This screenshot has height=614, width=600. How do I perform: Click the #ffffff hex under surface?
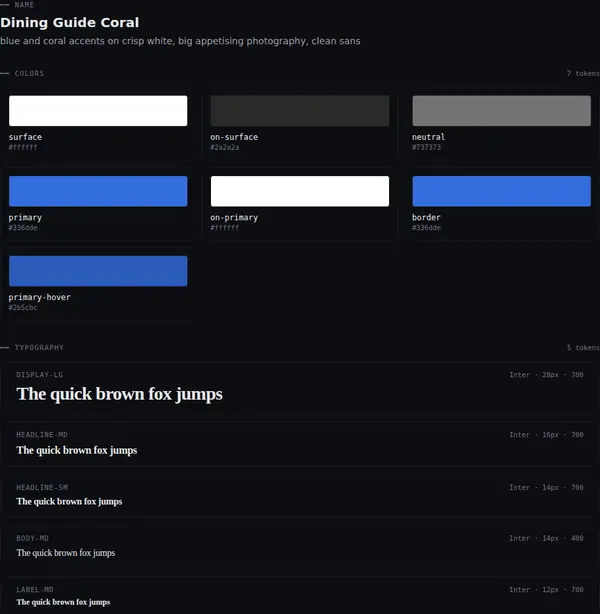(23, 148)
